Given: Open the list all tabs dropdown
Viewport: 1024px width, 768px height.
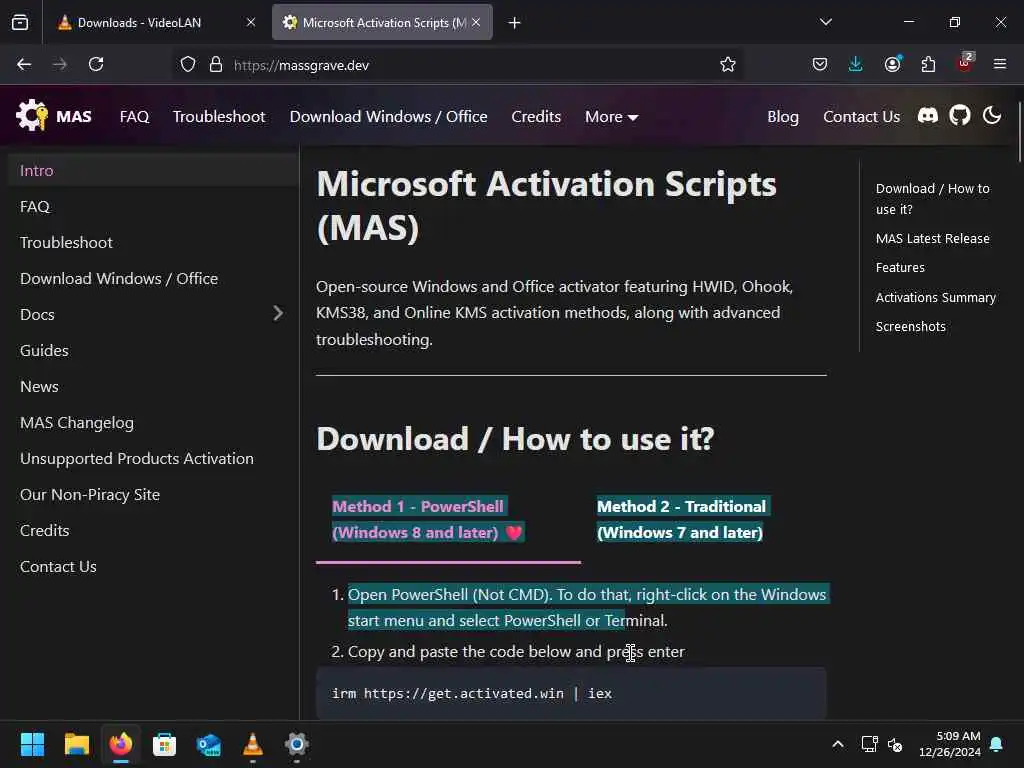Looking at the screenshot, I should pos(825,23).
